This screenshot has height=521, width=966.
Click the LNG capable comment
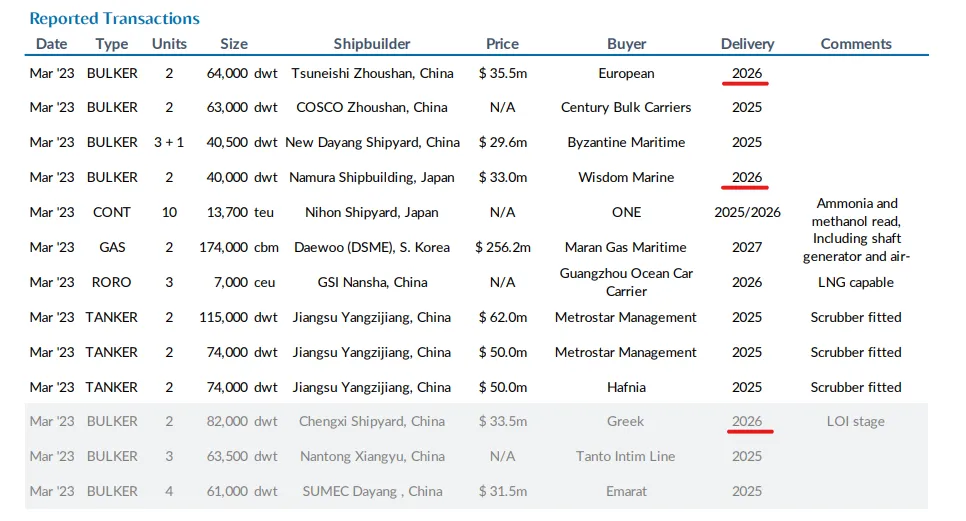(x=856, y=283)
